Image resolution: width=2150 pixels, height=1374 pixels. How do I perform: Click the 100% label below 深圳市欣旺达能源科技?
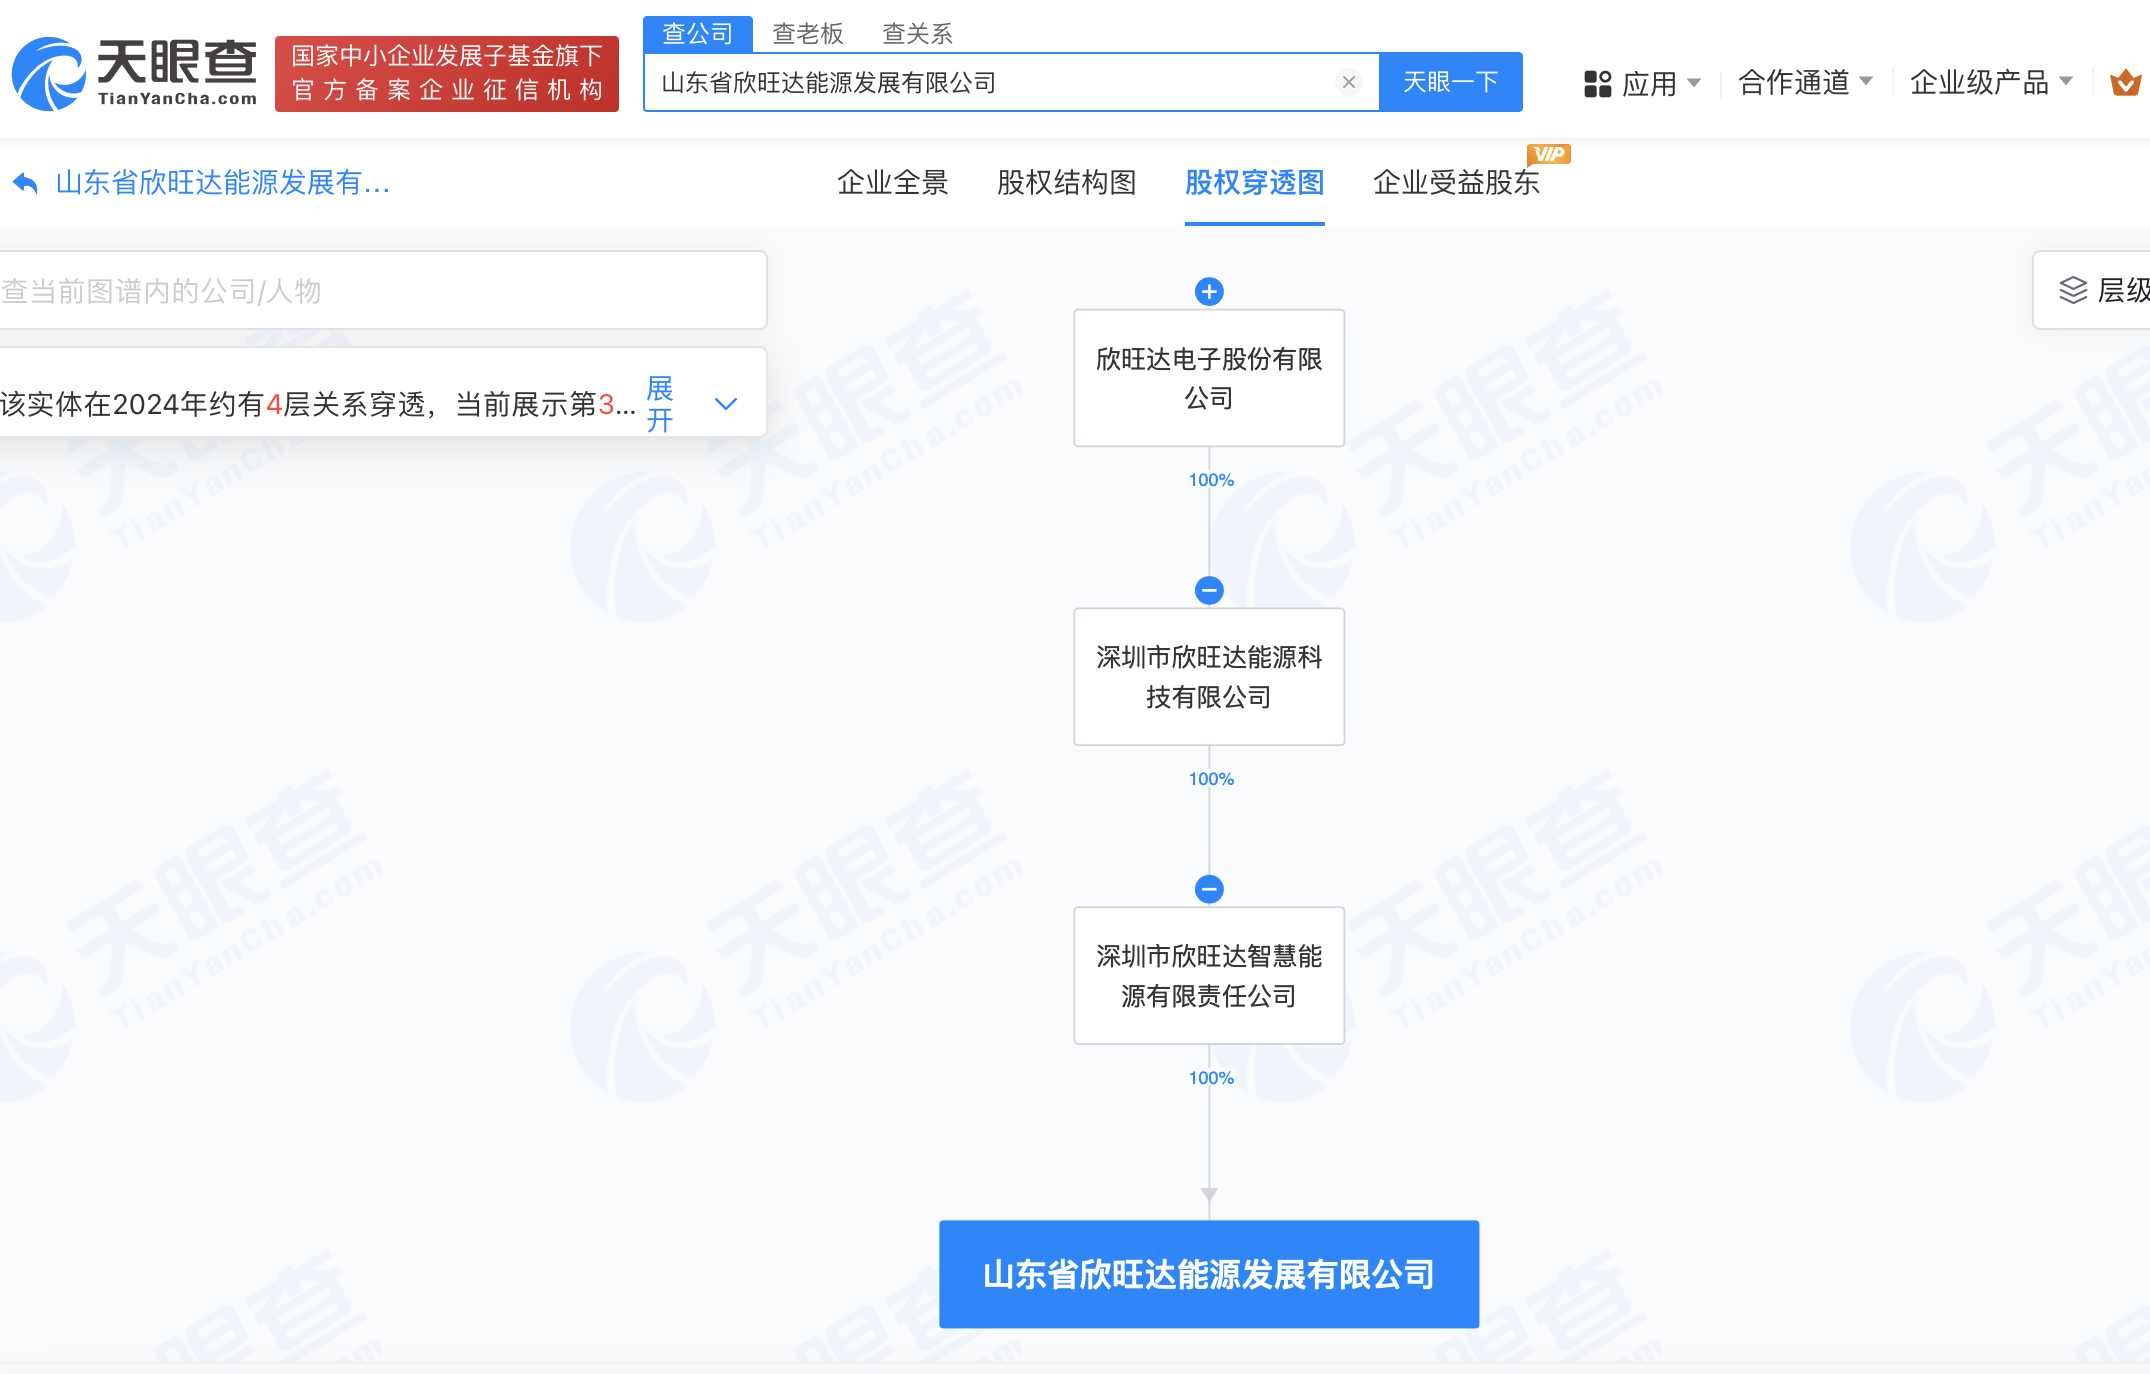click(1211, 779)
